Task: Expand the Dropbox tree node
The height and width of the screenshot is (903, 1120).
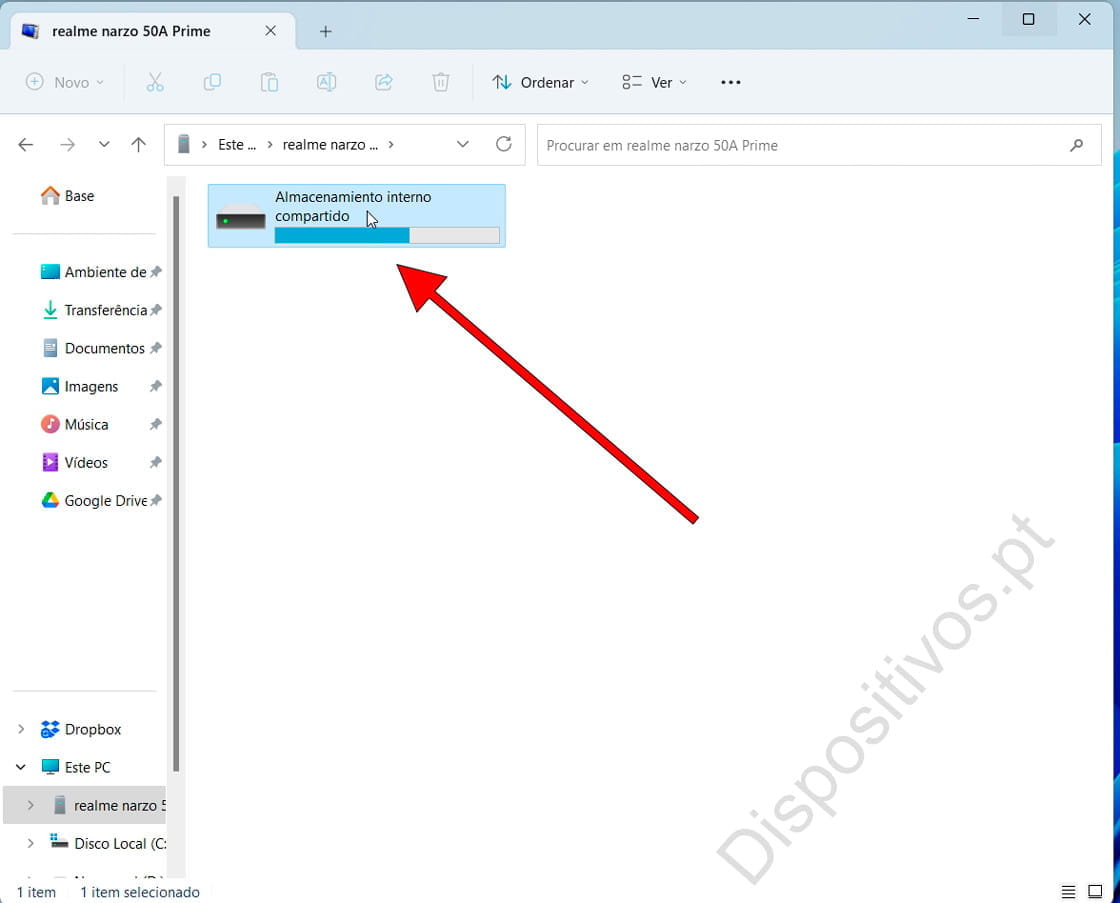Action: (21, 729)
